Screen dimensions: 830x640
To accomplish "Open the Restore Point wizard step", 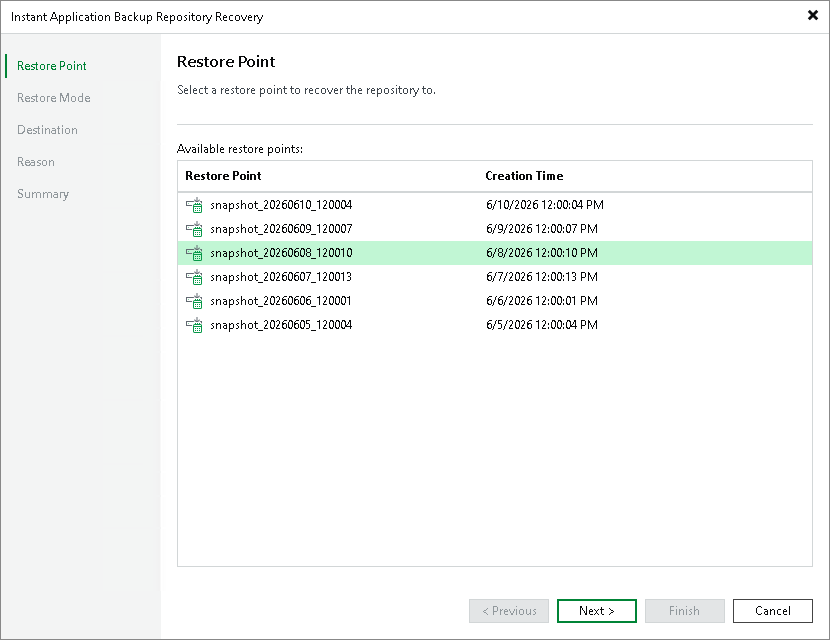I will pyautogui.click(x=51, y=66).
